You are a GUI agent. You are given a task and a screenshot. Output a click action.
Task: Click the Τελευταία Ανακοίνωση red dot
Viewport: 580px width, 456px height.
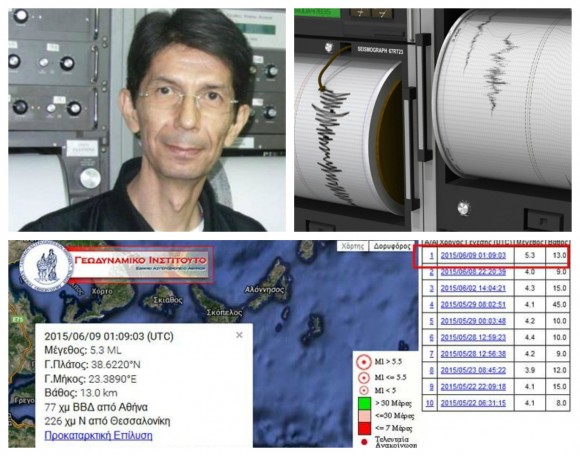click(364, 442)
